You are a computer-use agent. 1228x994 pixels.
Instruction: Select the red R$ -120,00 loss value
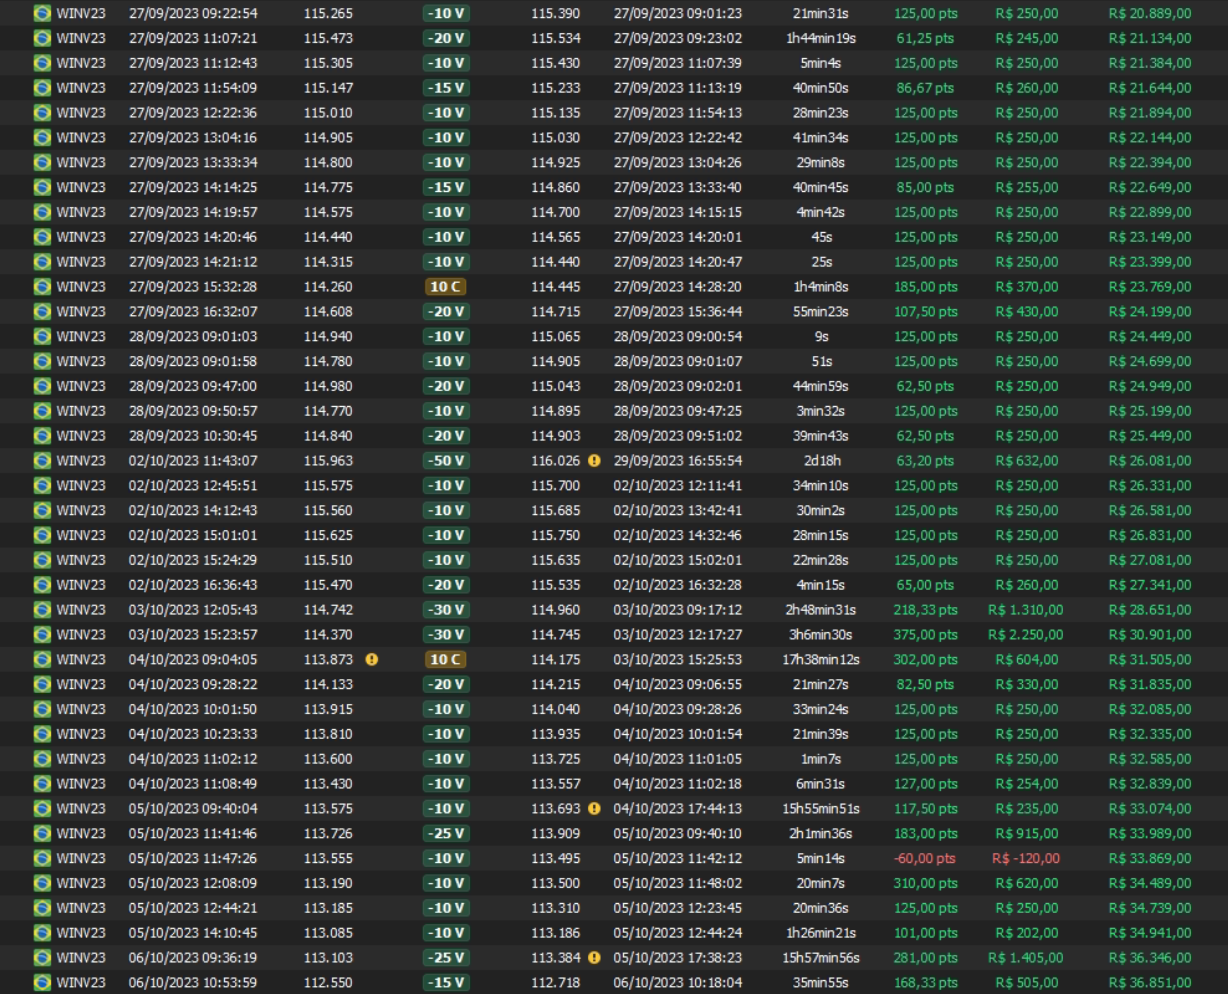pyautogui.click(x=1026, y=859)
